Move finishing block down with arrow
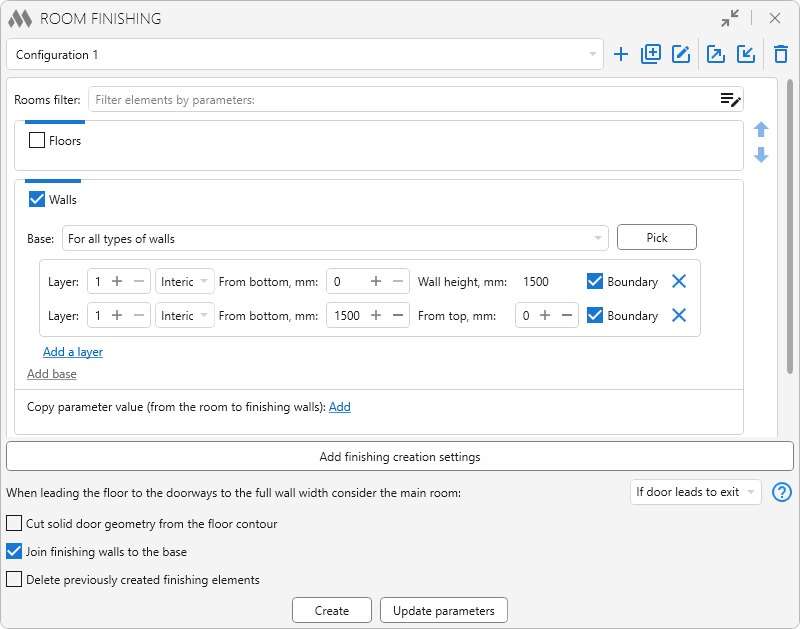Viewport: 800px width, 629px height. coord(761,155)
